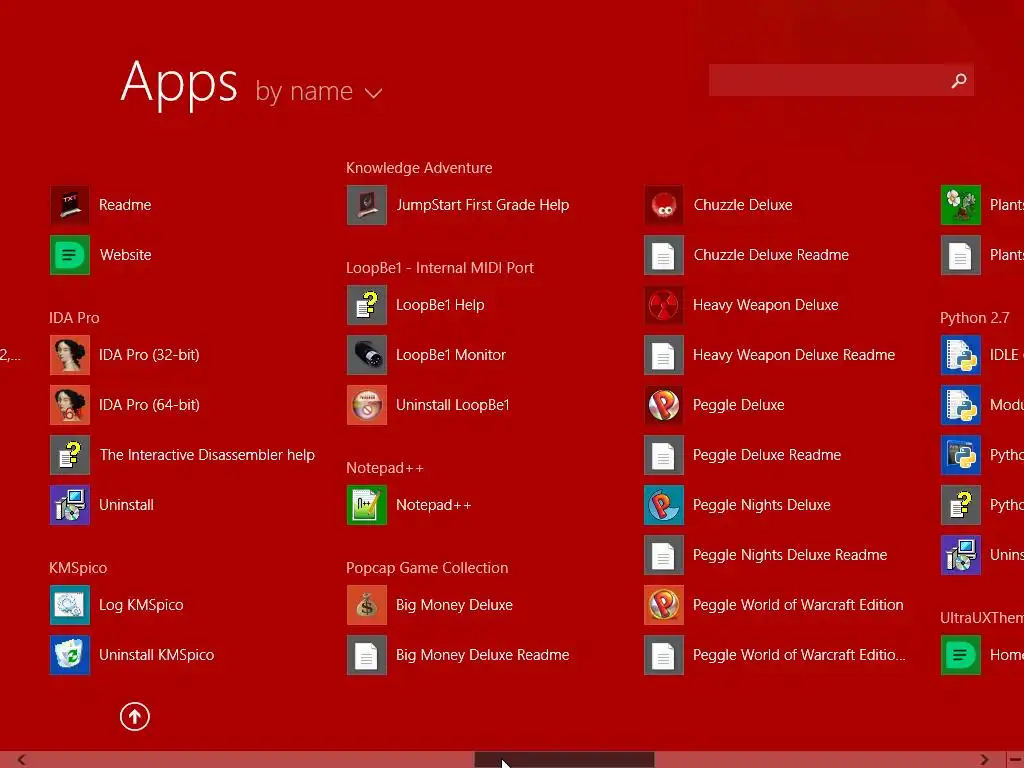1024x768 pixels.
Task: Select the 'Knowledge Adventure' group header
Action: 419,168
